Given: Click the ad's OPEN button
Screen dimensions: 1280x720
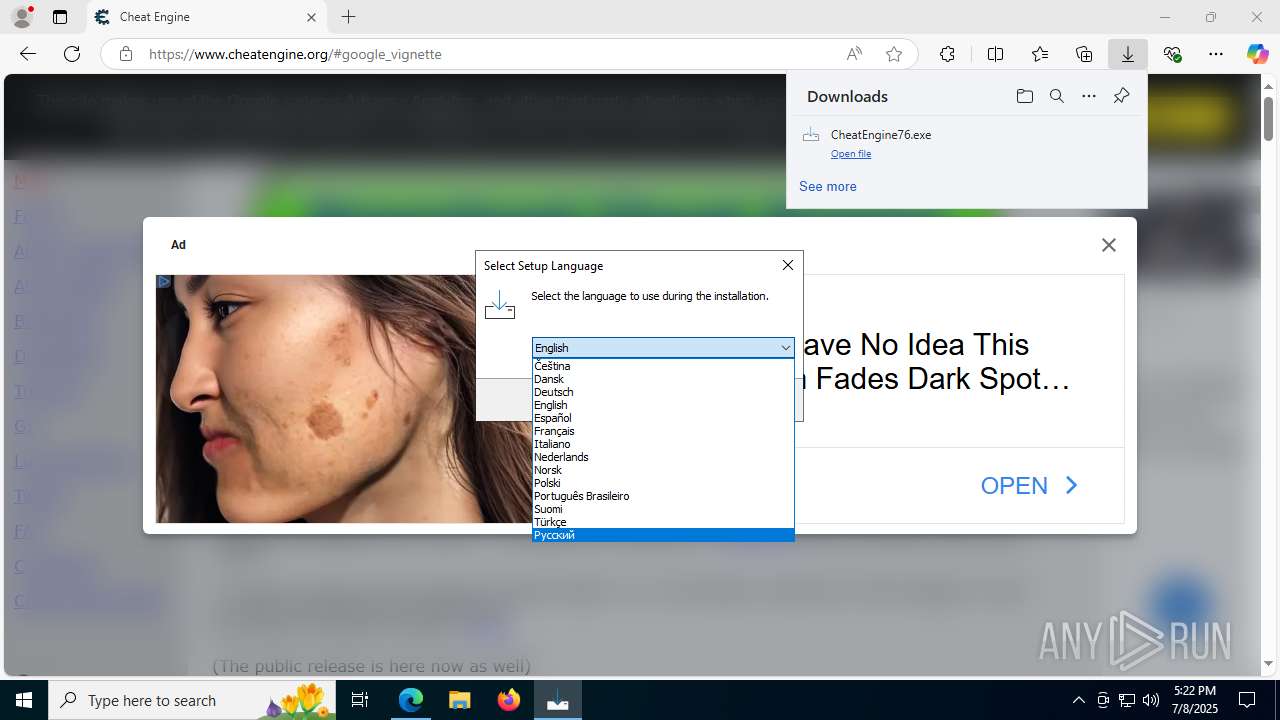Looking at the screenshot, I should [x=1029, y=485].
